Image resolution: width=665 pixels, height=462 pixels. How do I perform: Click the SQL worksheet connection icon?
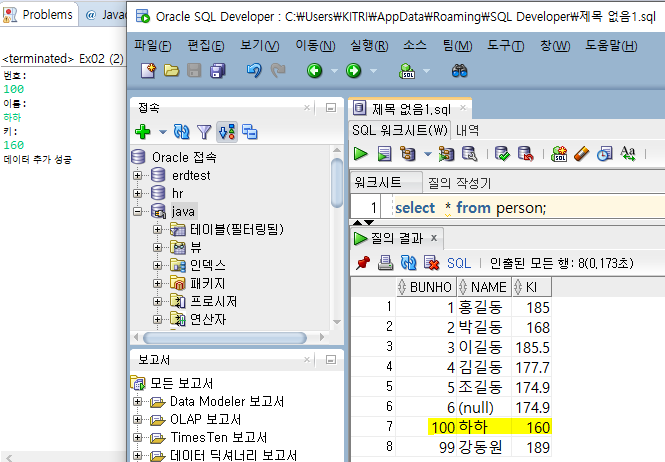pos(407,70)
